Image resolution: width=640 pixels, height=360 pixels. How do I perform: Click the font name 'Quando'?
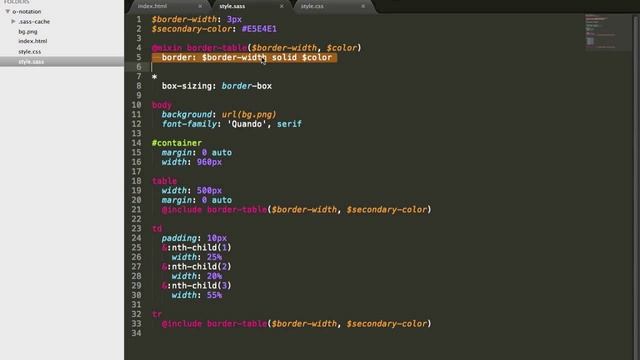click(247, 124)
